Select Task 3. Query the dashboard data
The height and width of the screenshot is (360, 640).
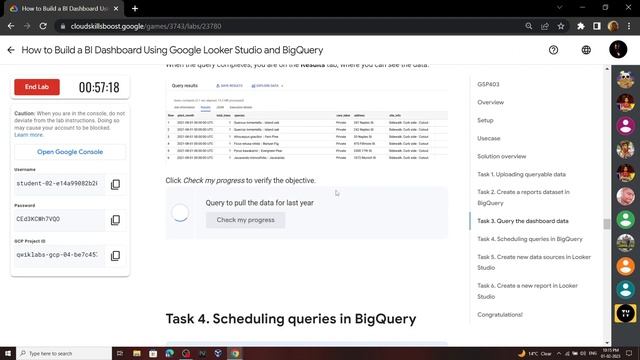(x=523, y=221)
